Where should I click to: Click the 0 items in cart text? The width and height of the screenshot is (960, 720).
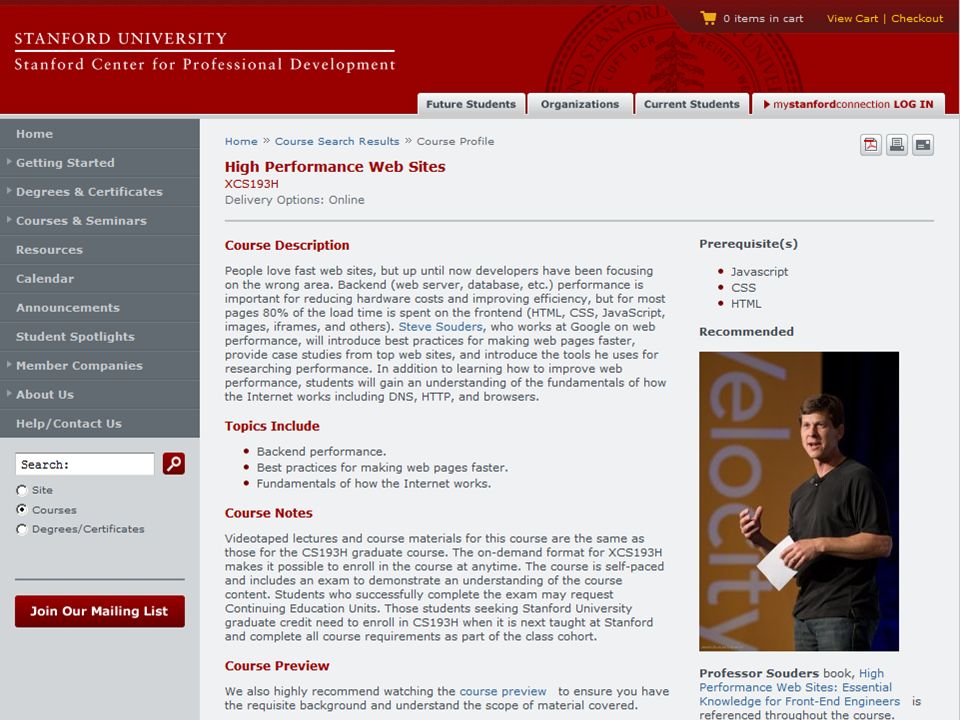763,18
